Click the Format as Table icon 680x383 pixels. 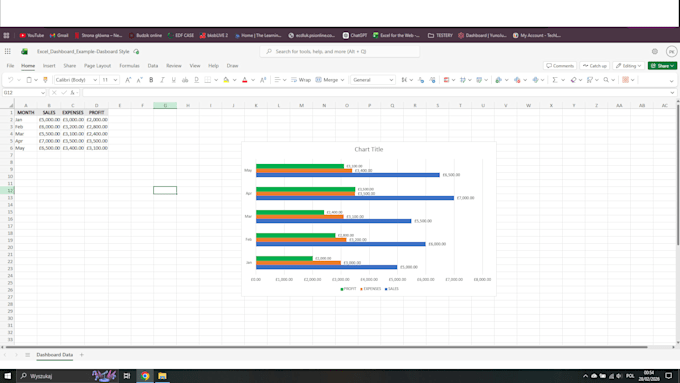463,80
